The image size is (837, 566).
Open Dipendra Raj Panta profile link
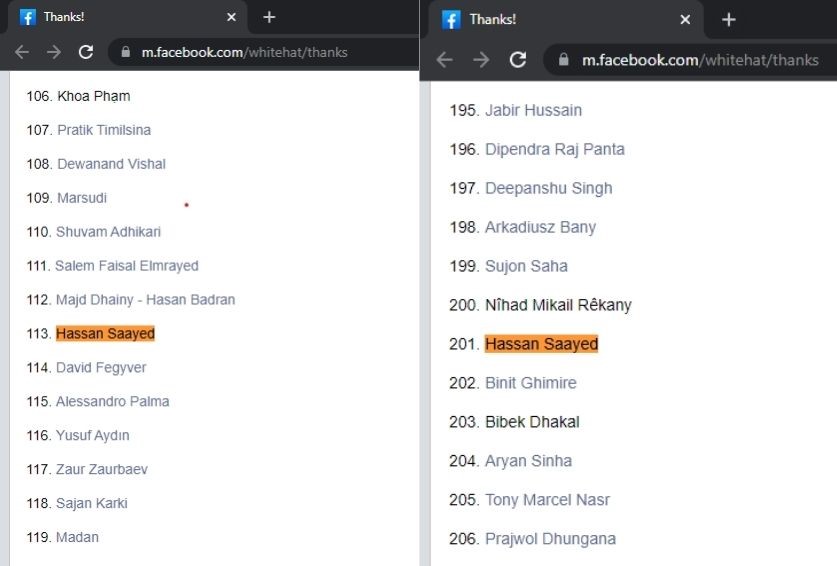(554, 149)
